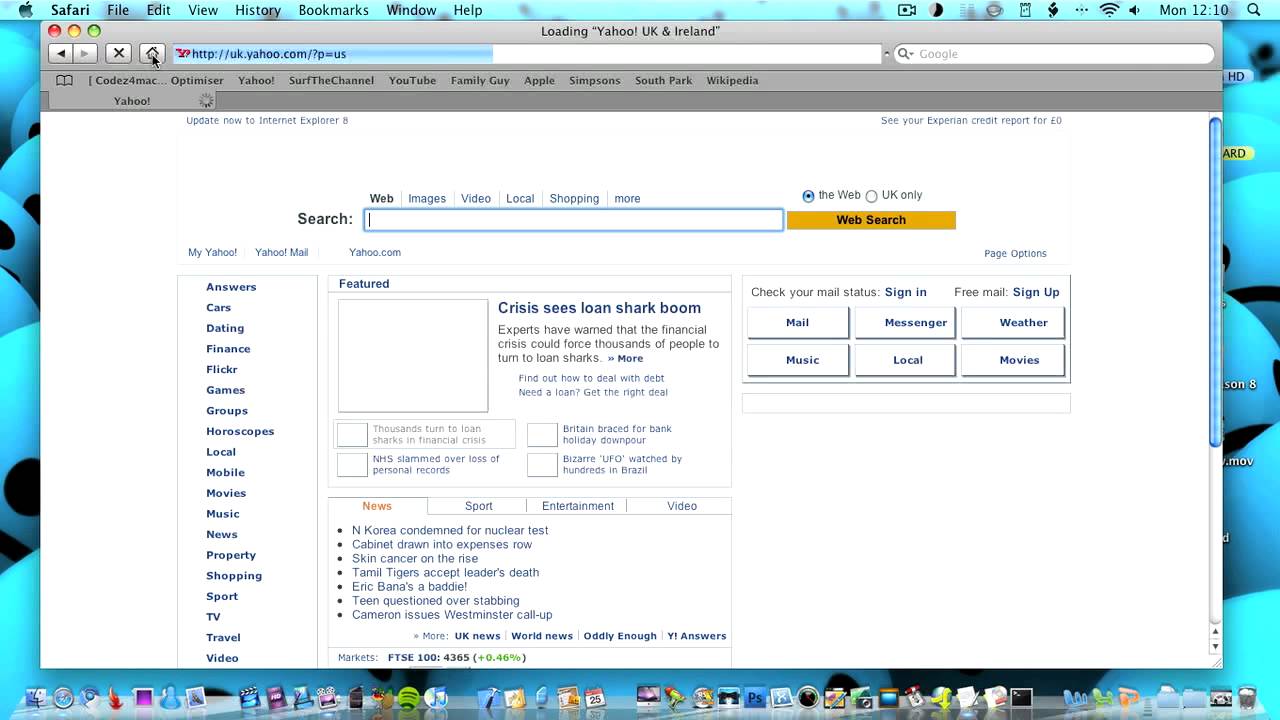Open the Window menu
1280x720 pixels.
pos(411,10)
